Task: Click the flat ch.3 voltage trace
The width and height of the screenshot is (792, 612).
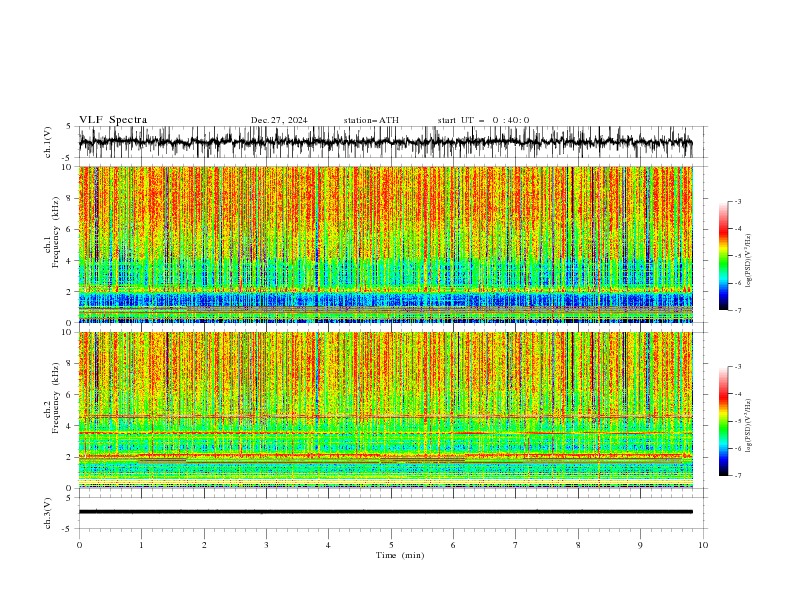Action: [x=385, y=512]
